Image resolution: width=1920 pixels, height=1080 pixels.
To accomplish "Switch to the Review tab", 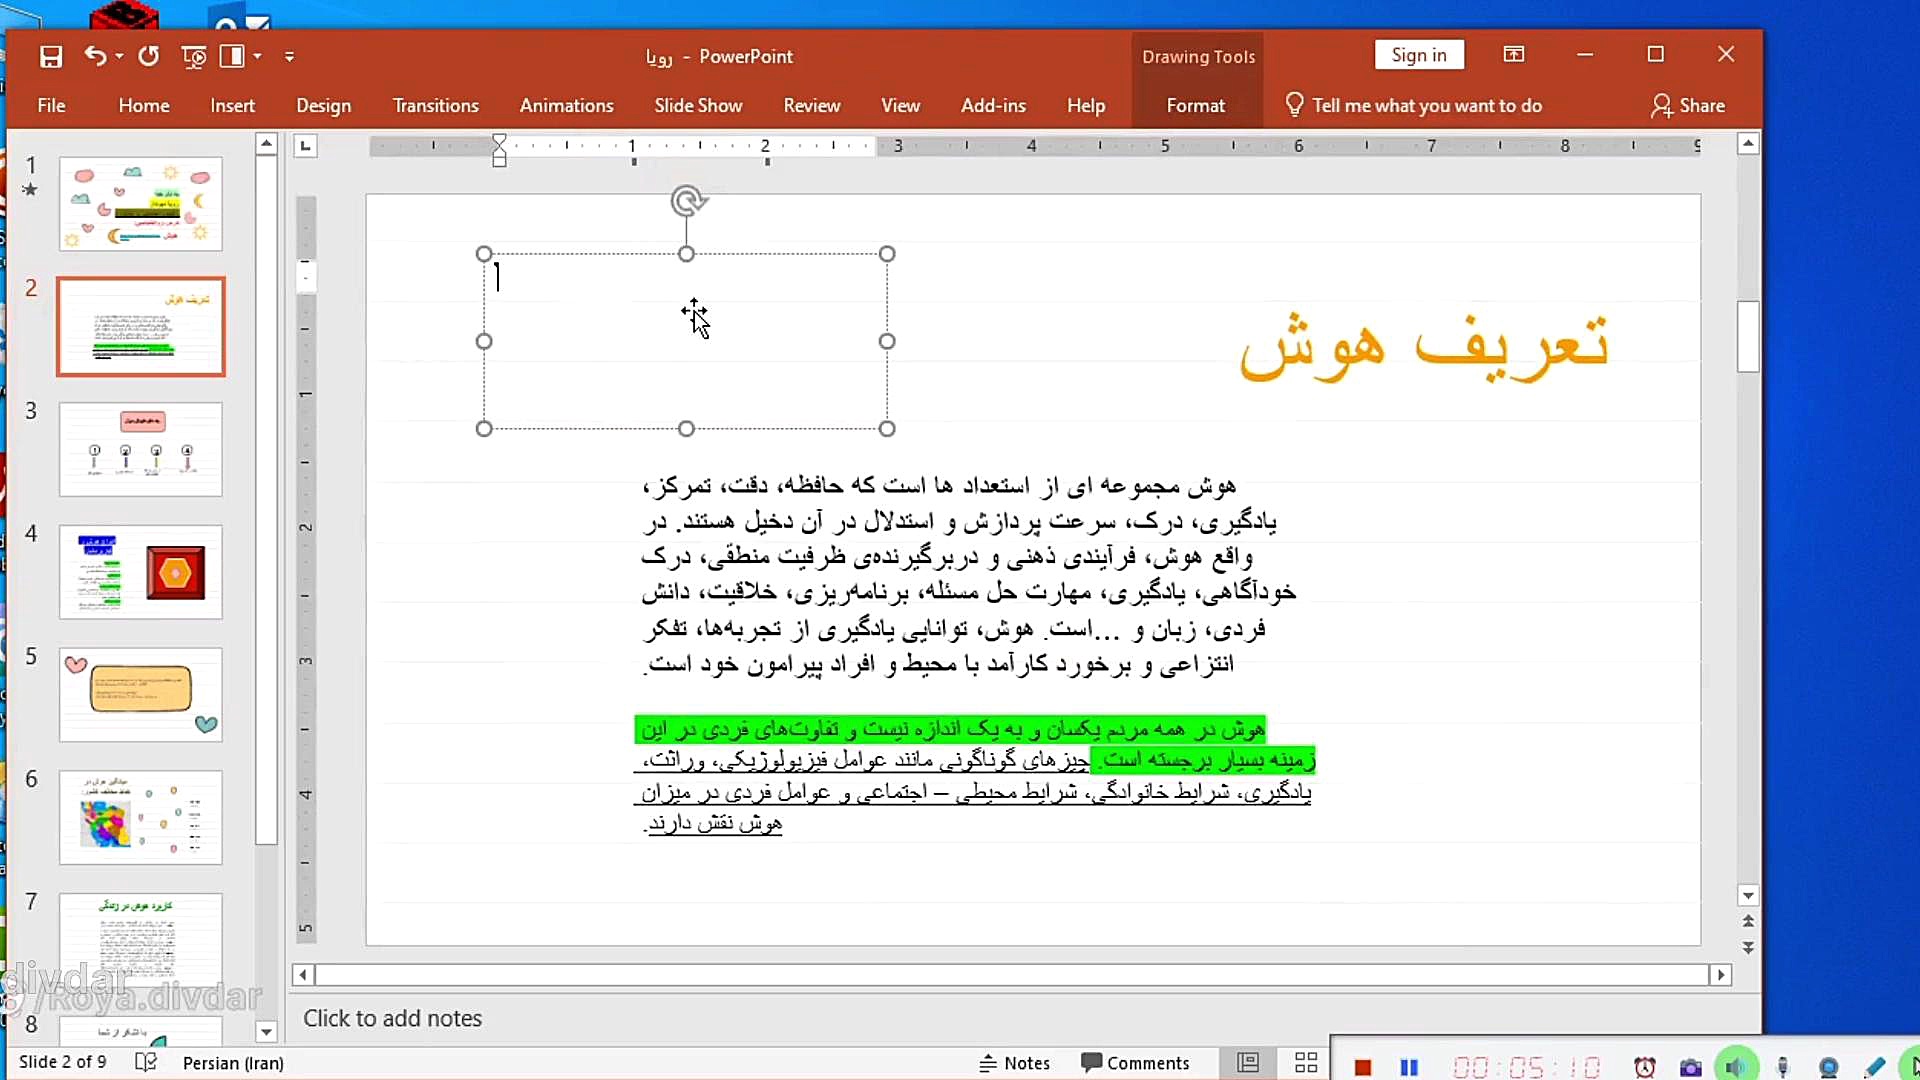I will coord(811,106).
